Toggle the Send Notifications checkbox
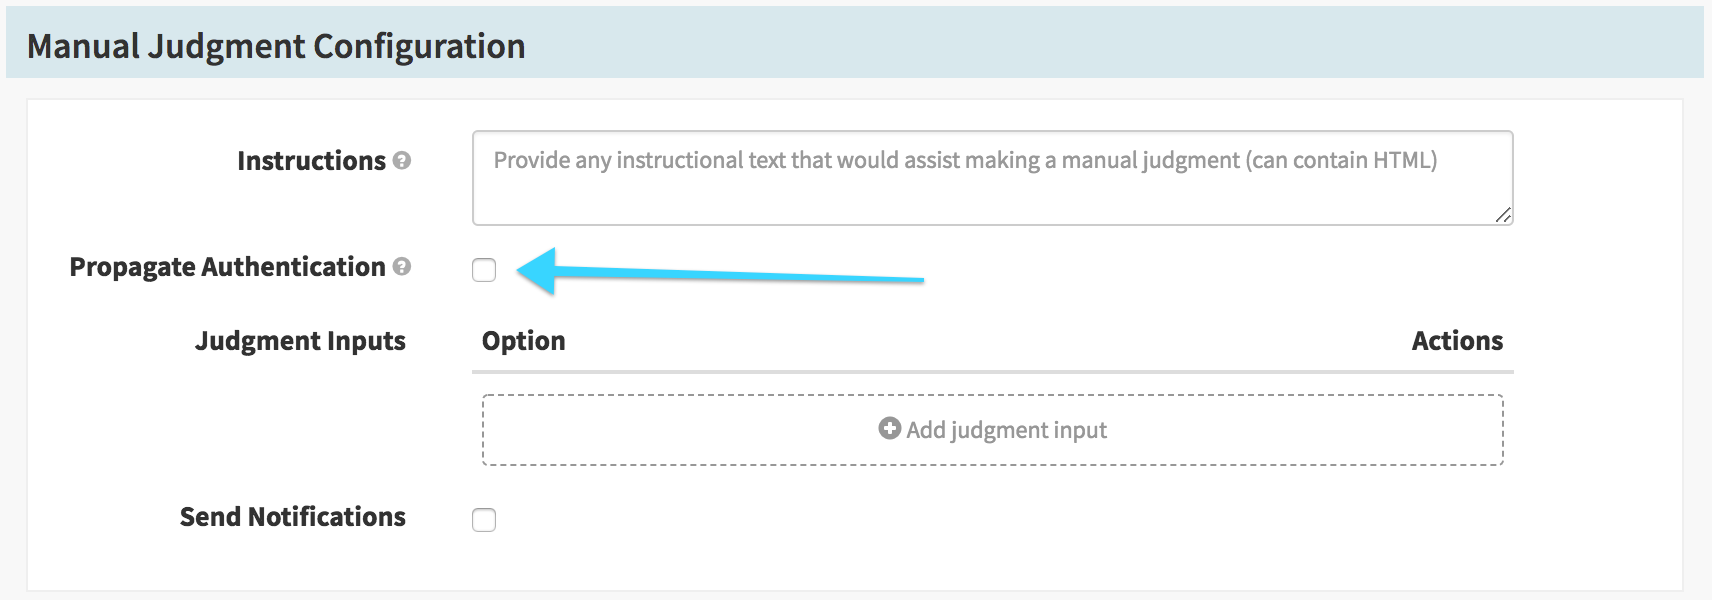This screenshot has width=1712, height=600. (484, 520)
